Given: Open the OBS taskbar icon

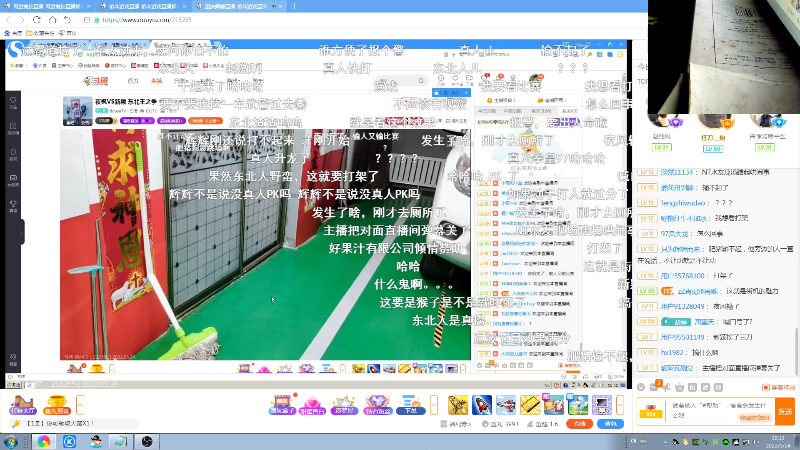Looking at the screenshot, I should [x=147, y=441].
